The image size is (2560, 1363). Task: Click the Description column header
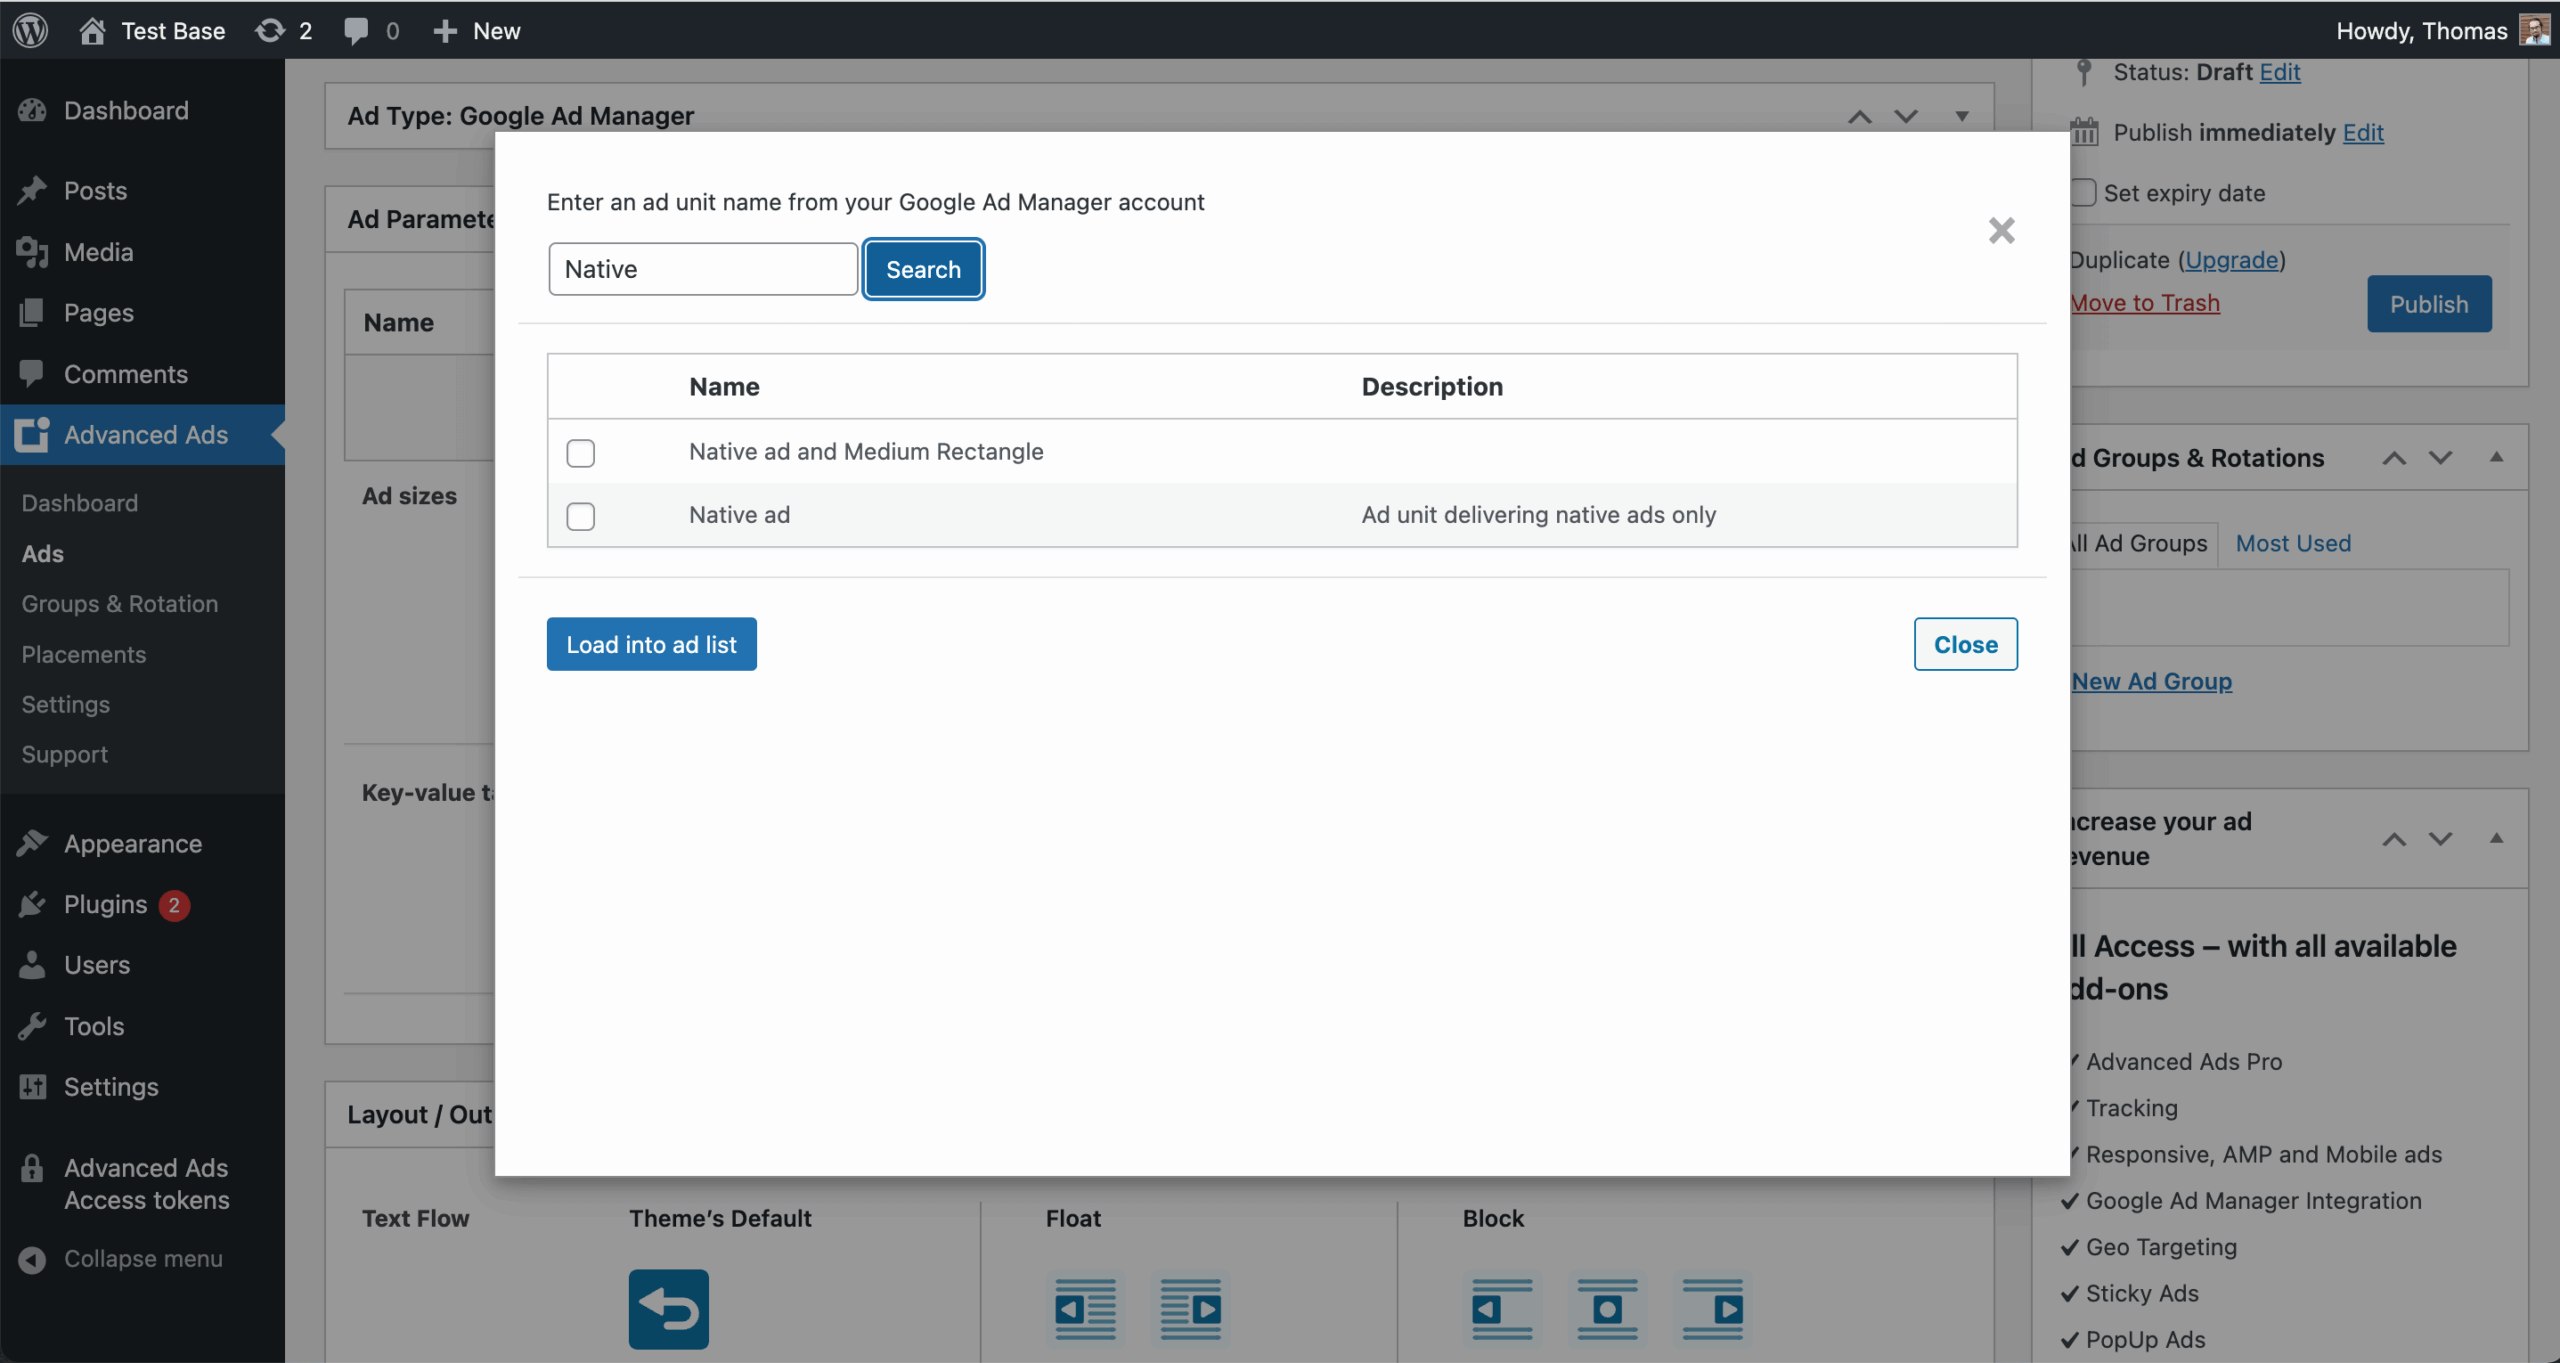[1432, 386]
